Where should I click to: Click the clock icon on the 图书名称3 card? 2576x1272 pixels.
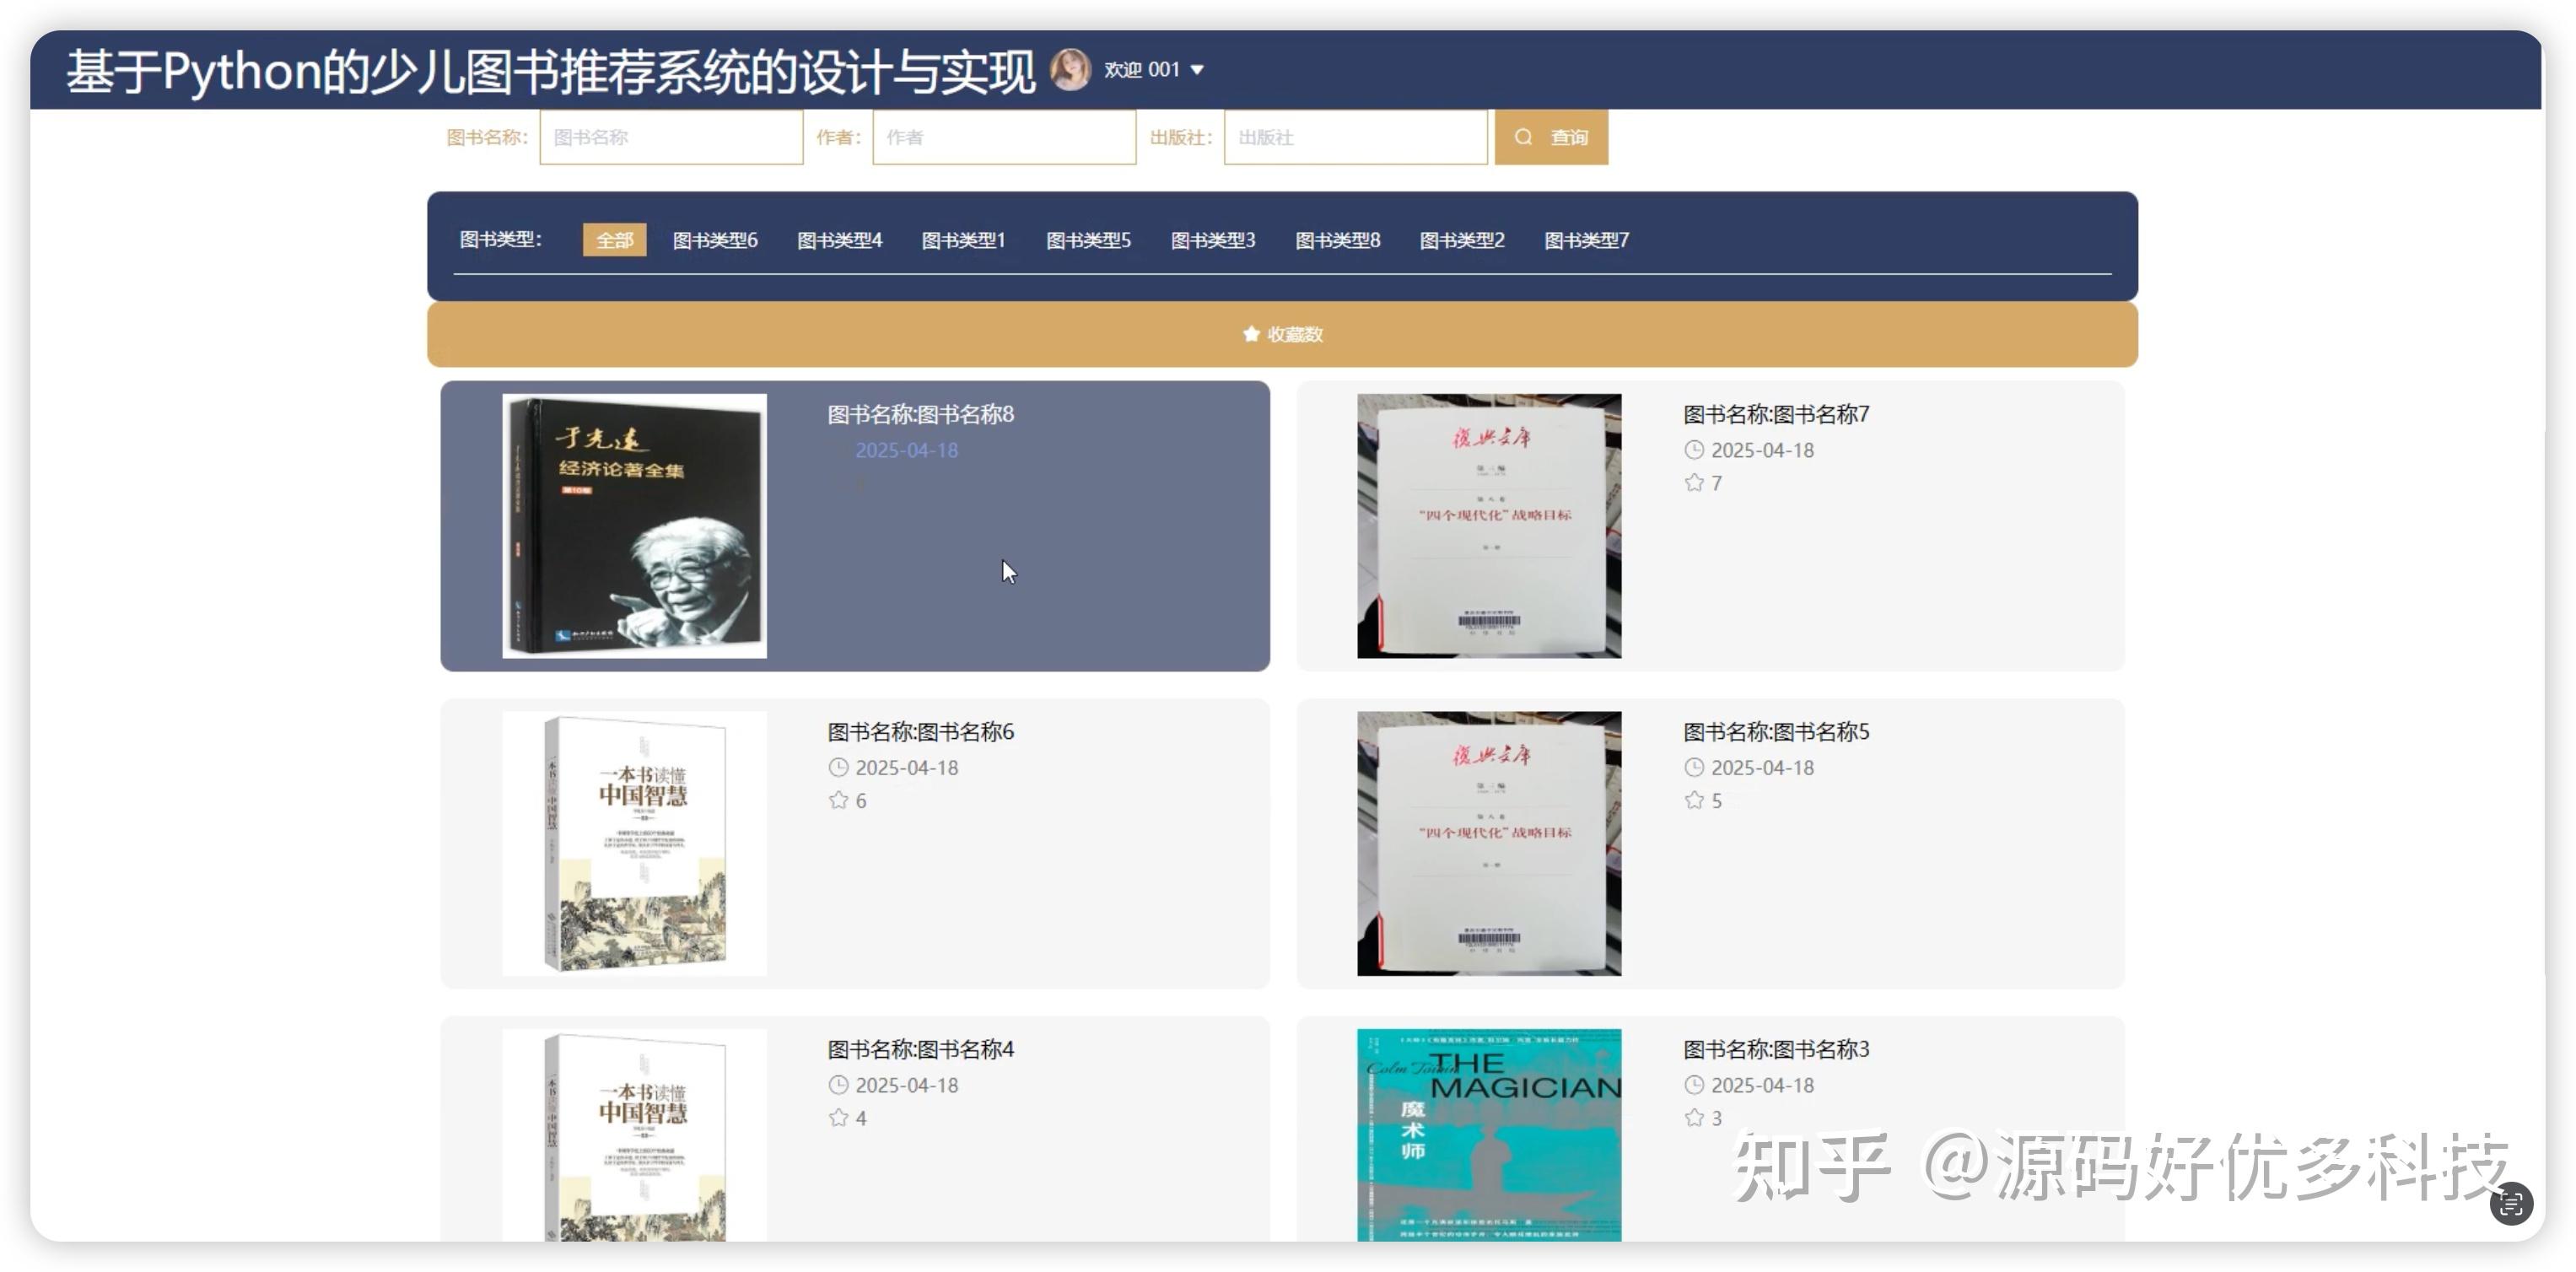point(1694,1085)
